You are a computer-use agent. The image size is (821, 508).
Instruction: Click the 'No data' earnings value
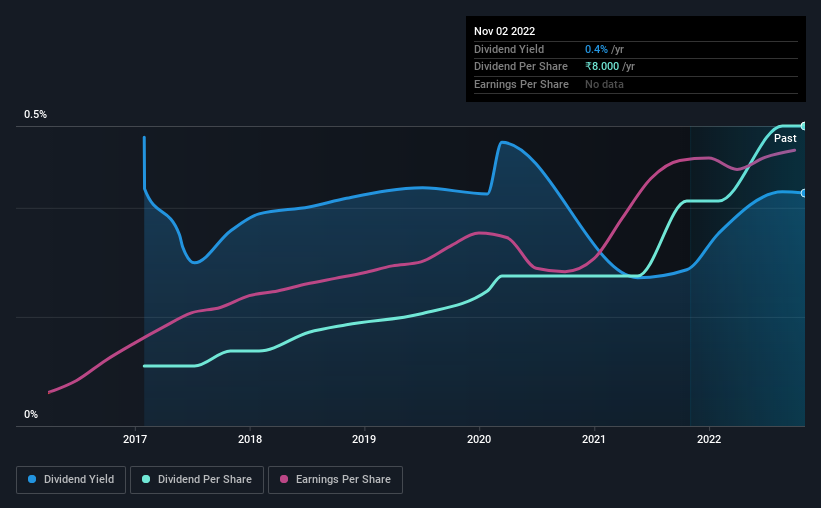[x=604, y=84]
